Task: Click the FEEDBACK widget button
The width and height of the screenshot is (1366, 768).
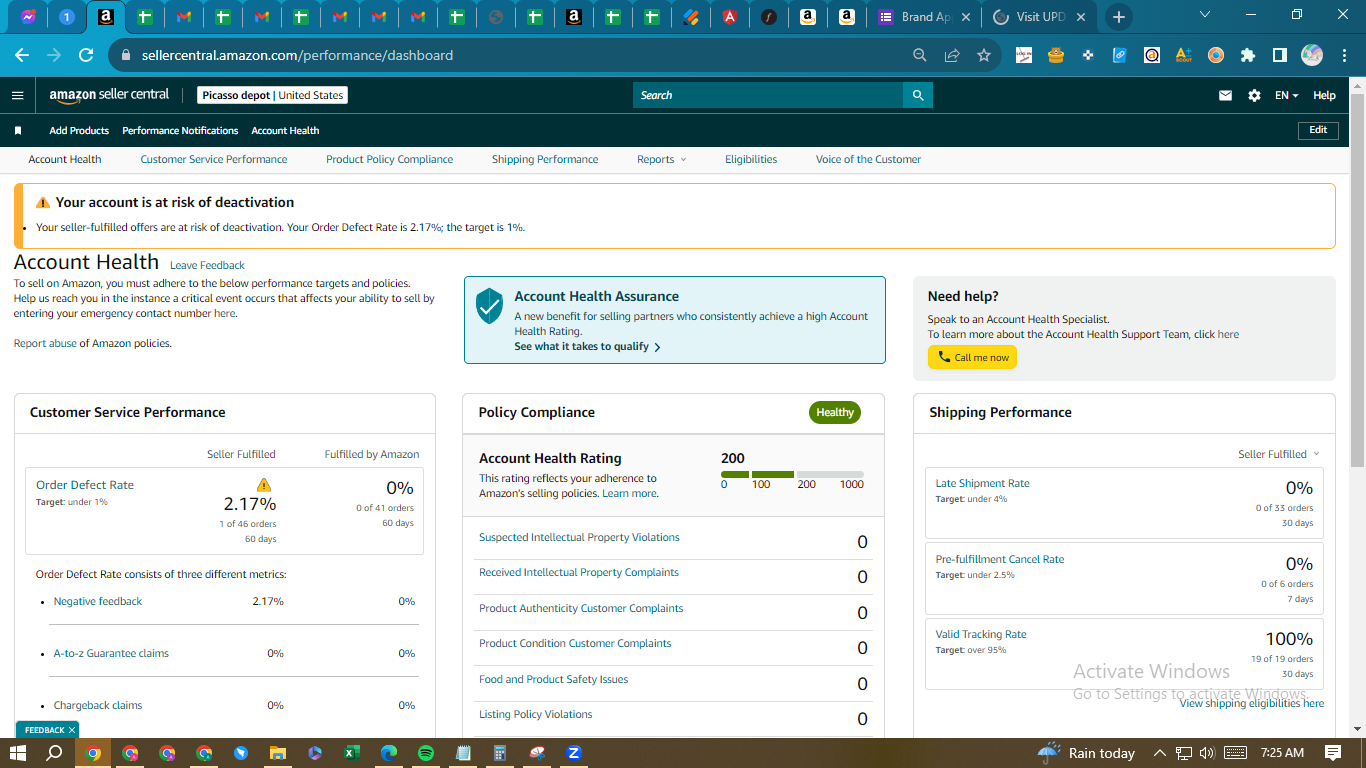Action: pos(47,730)
